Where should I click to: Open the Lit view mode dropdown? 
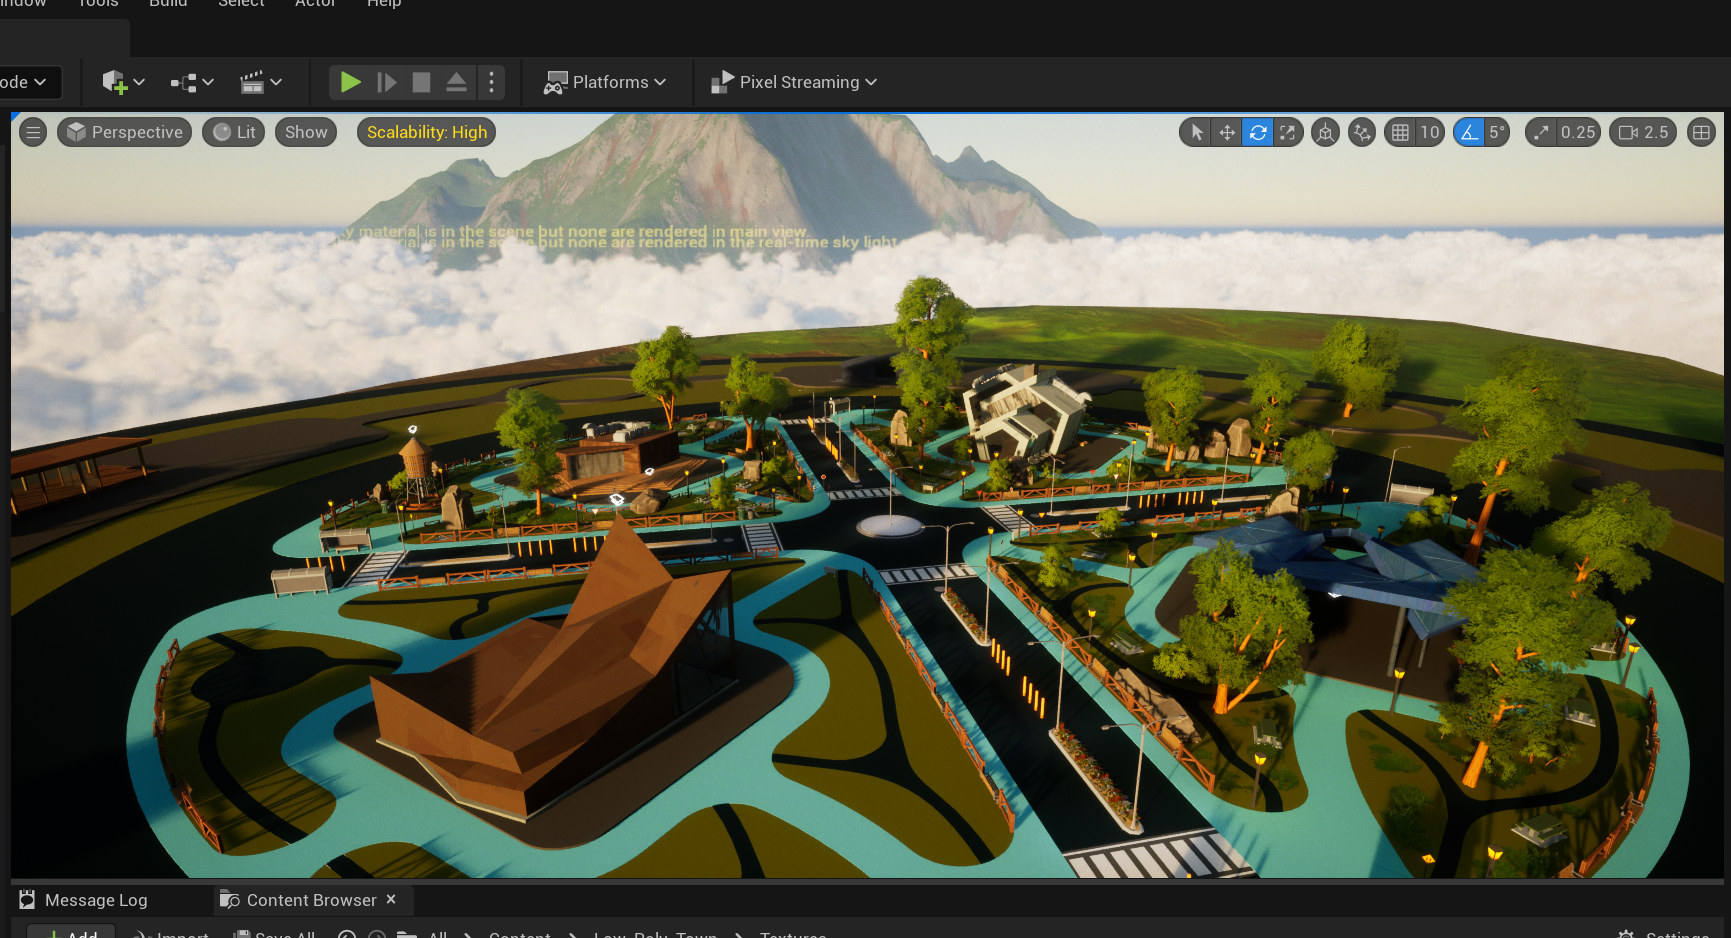point(233,131)
